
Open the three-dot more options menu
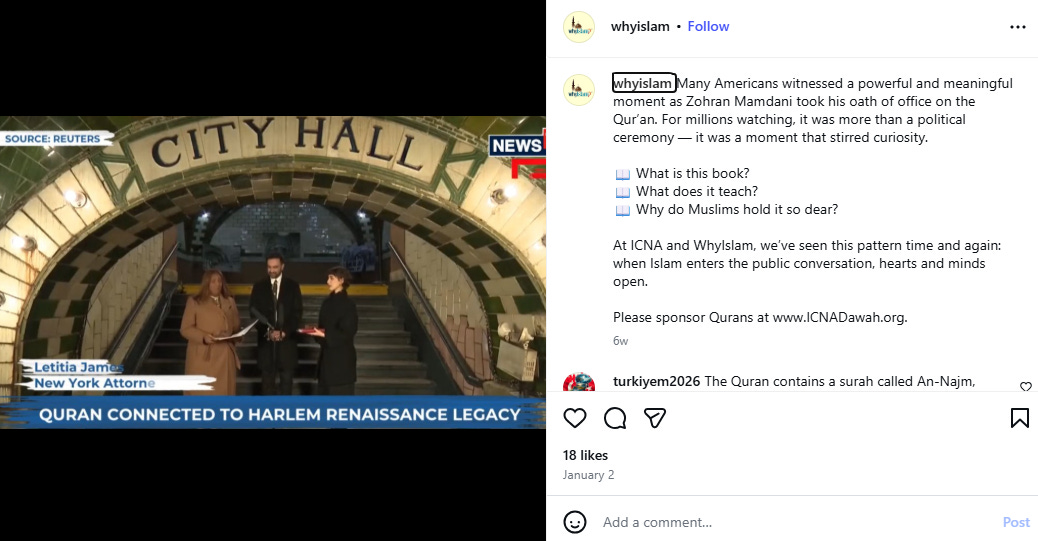click(1017, 27)
